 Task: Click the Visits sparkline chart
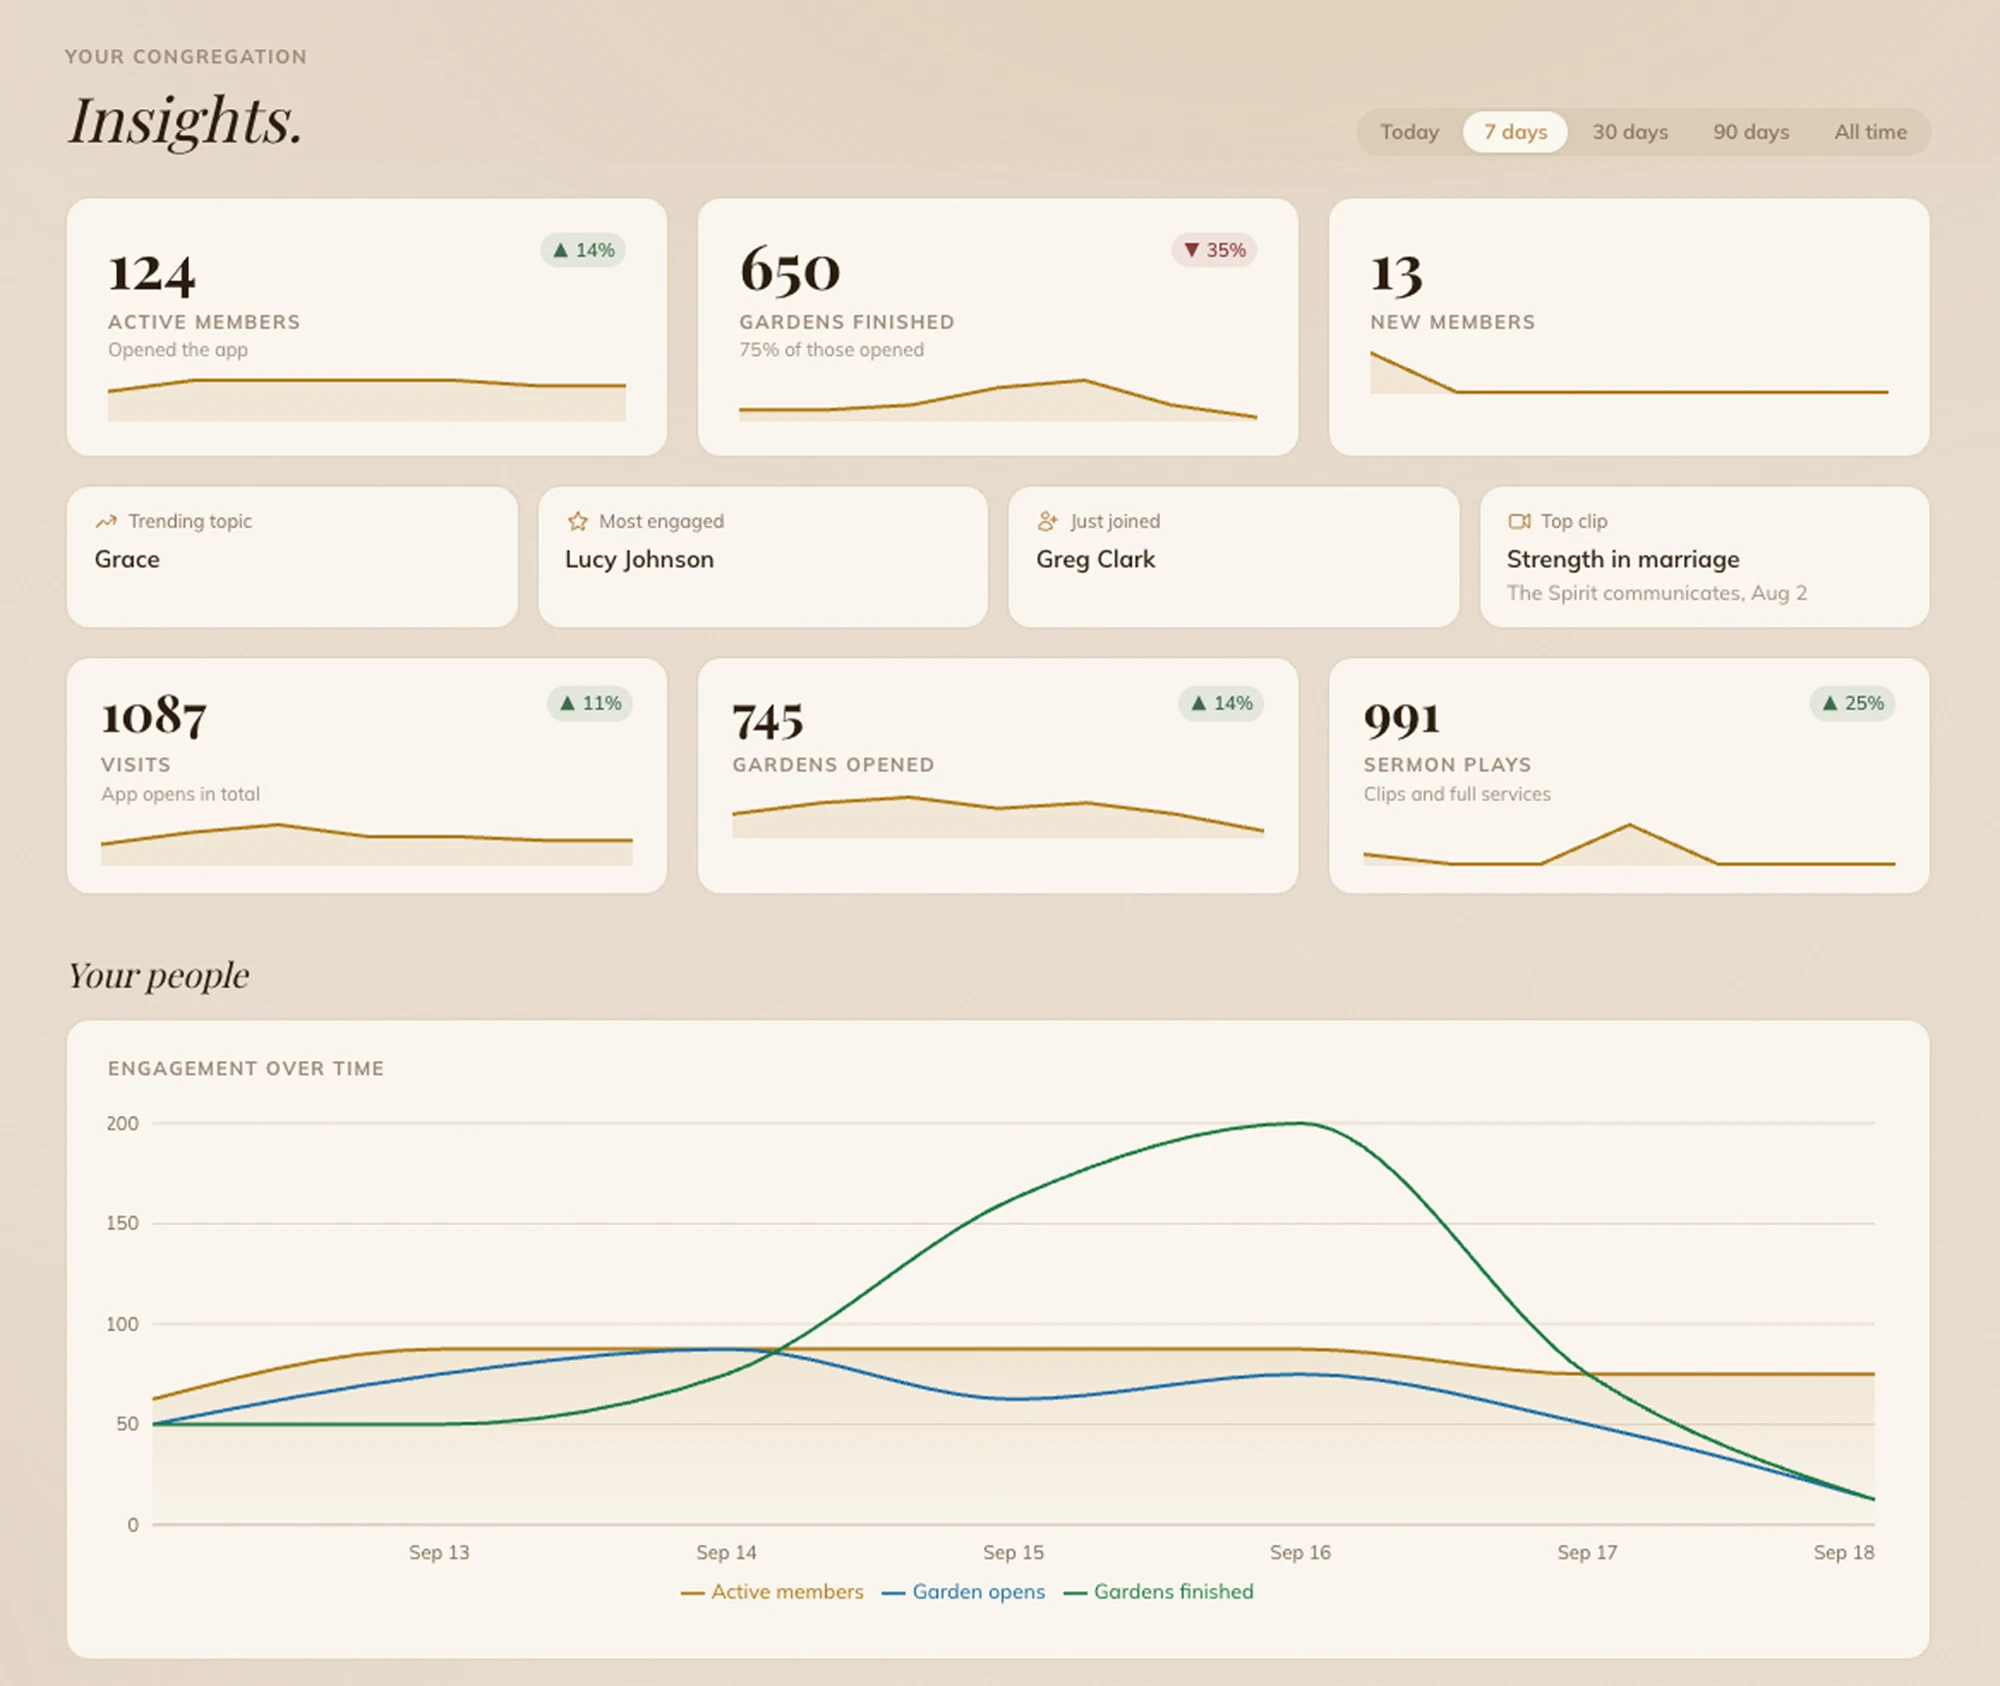pyautogui.click(x=367, y=844)
